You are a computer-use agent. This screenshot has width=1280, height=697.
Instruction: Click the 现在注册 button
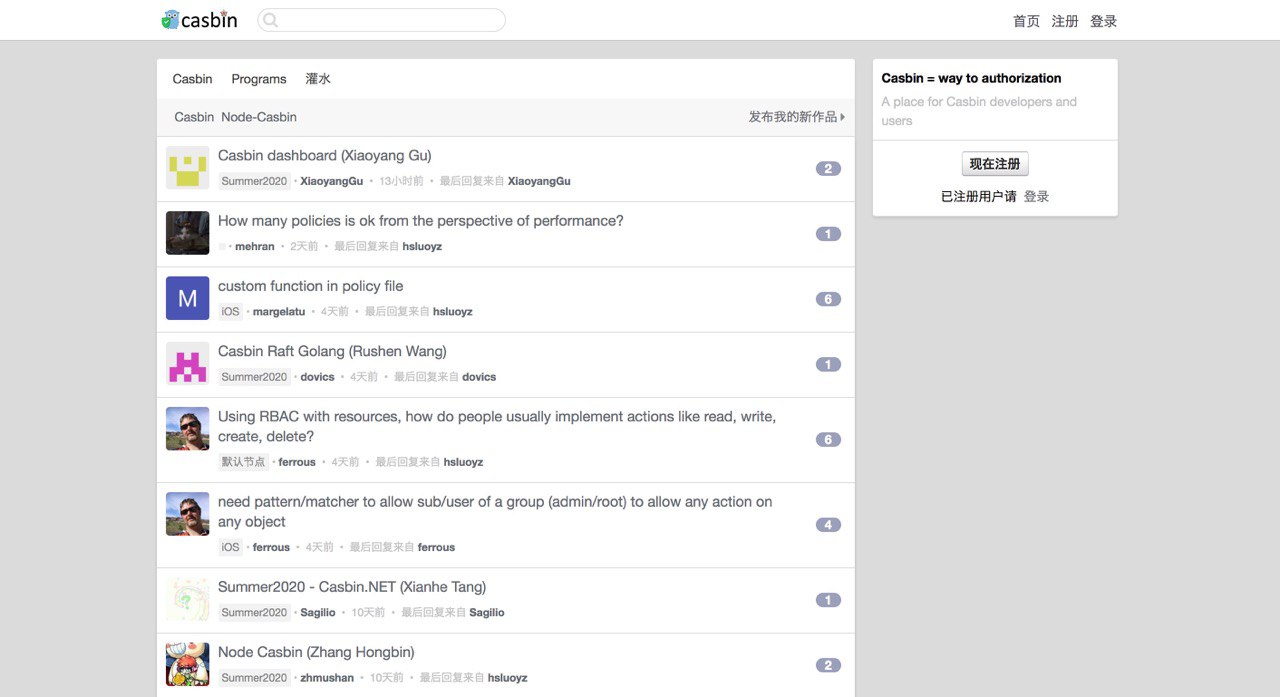coord(995,164)
